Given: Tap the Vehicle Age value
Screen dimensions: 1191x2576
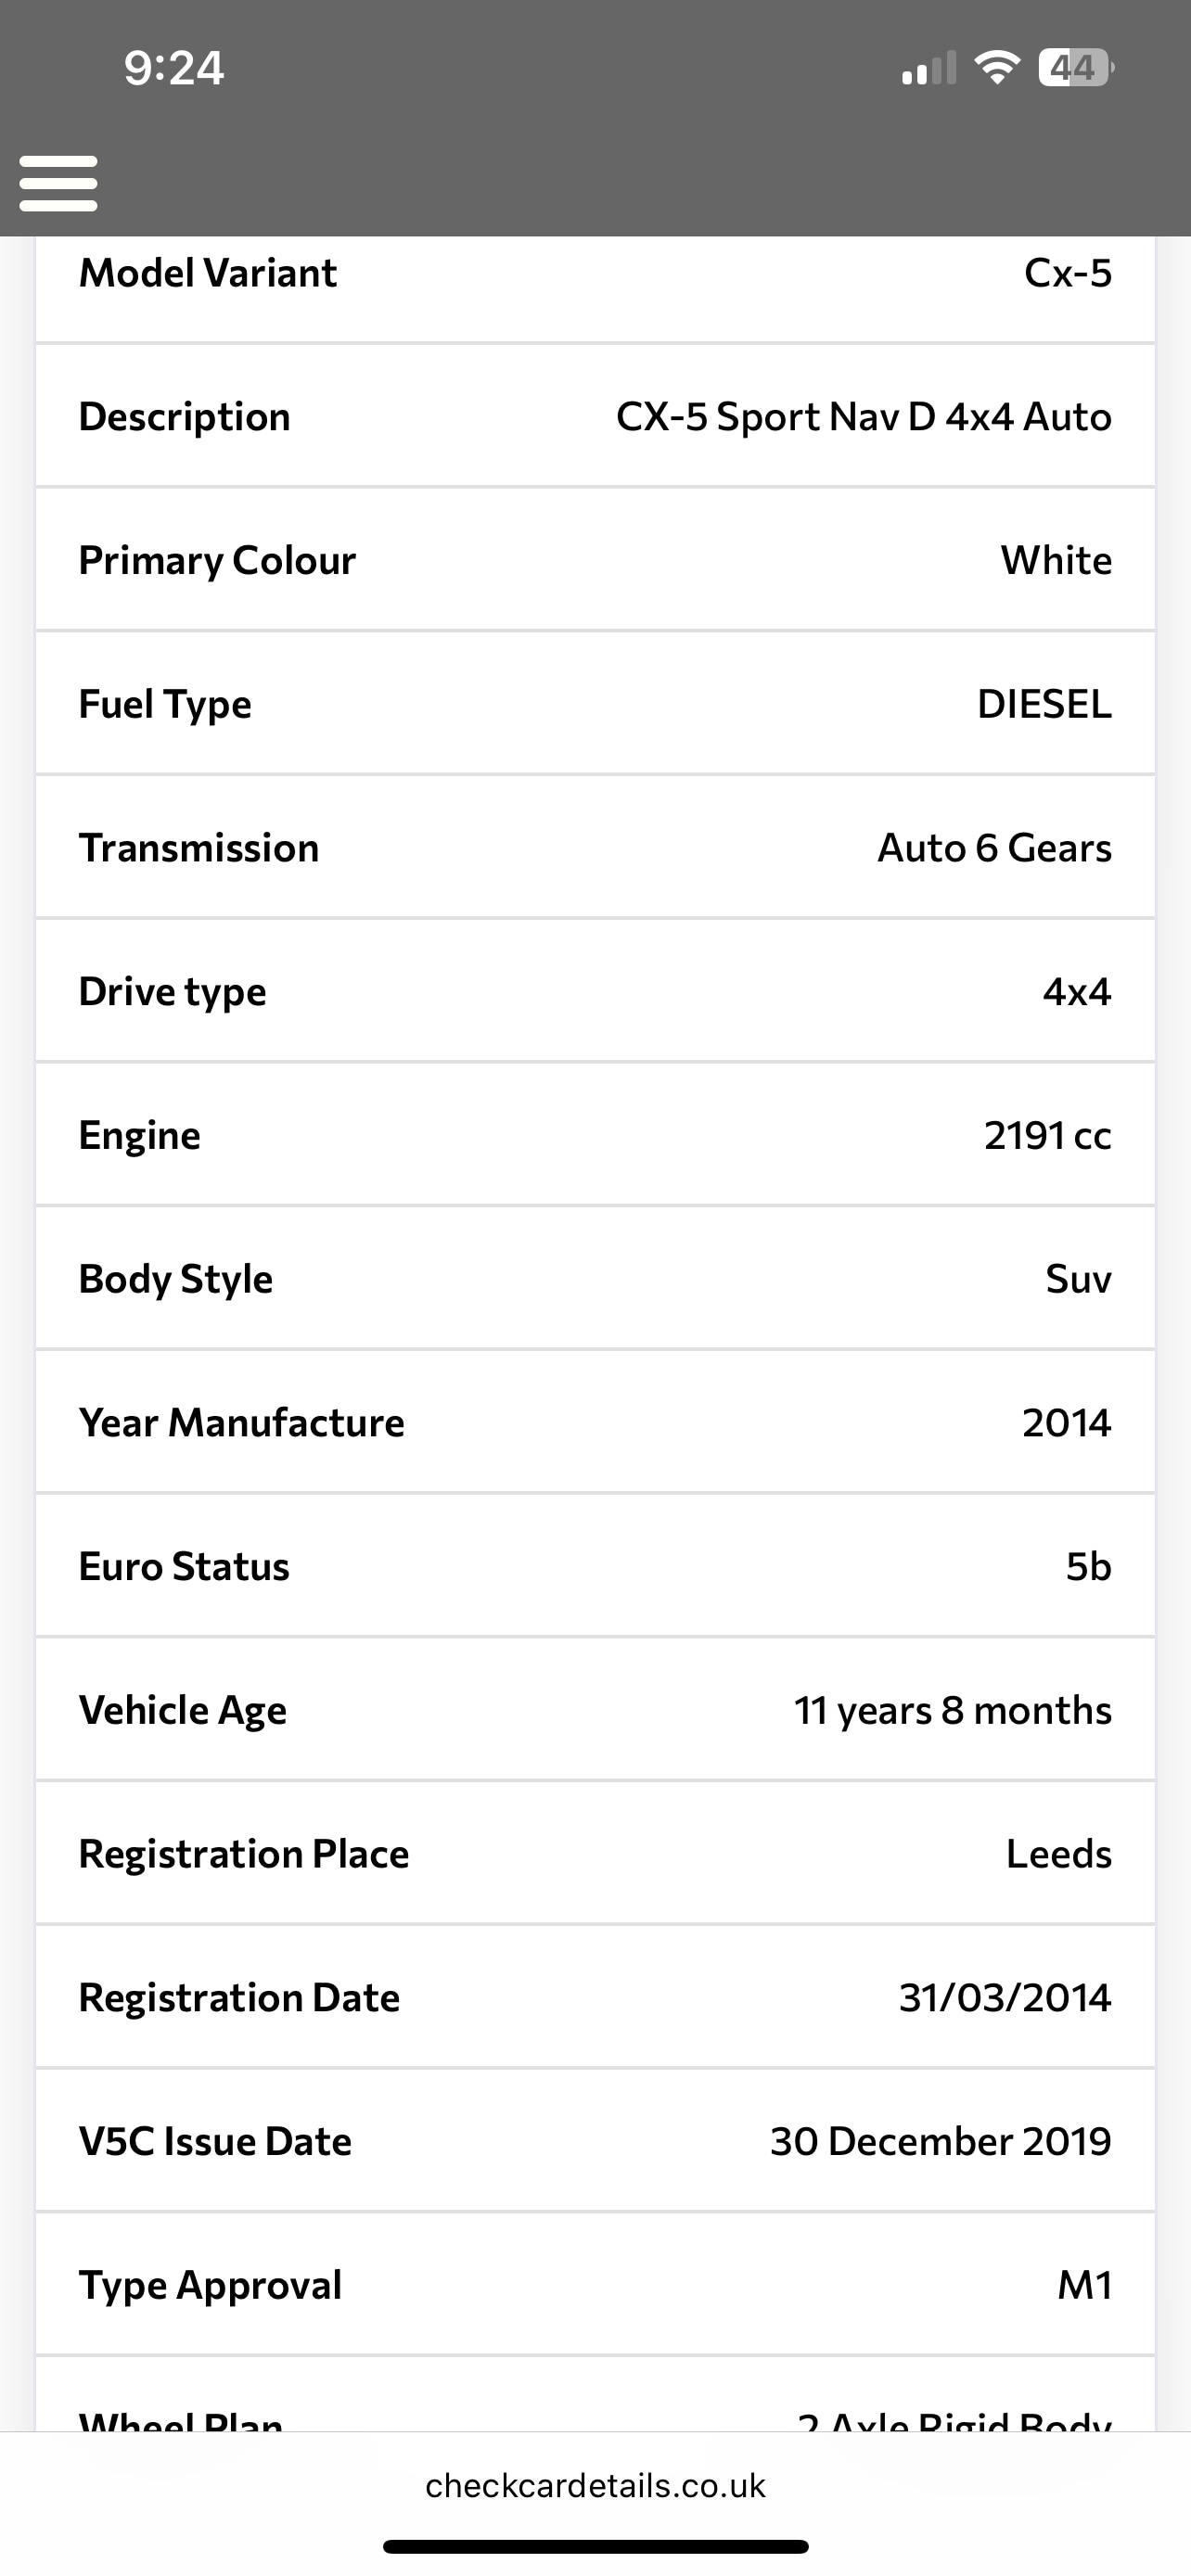Looking at the screenshot, I should coord(952,1710).
